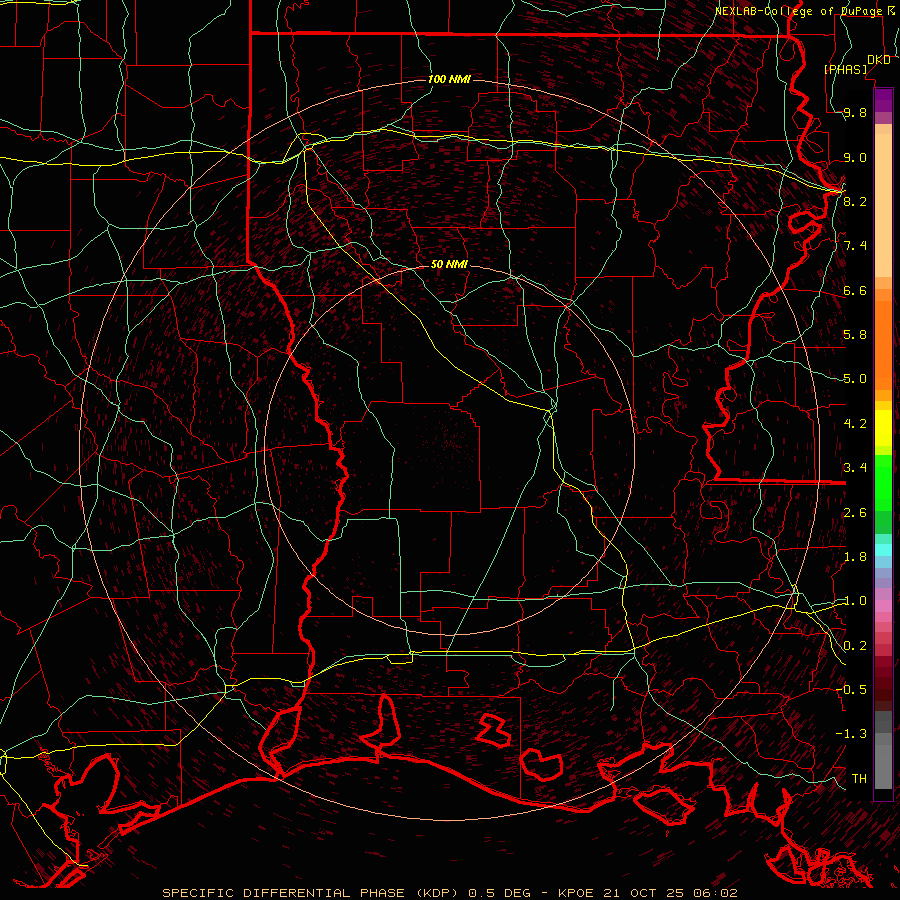
Task: Select the 0.2 legend value
Action: click(x=855, y=646)
